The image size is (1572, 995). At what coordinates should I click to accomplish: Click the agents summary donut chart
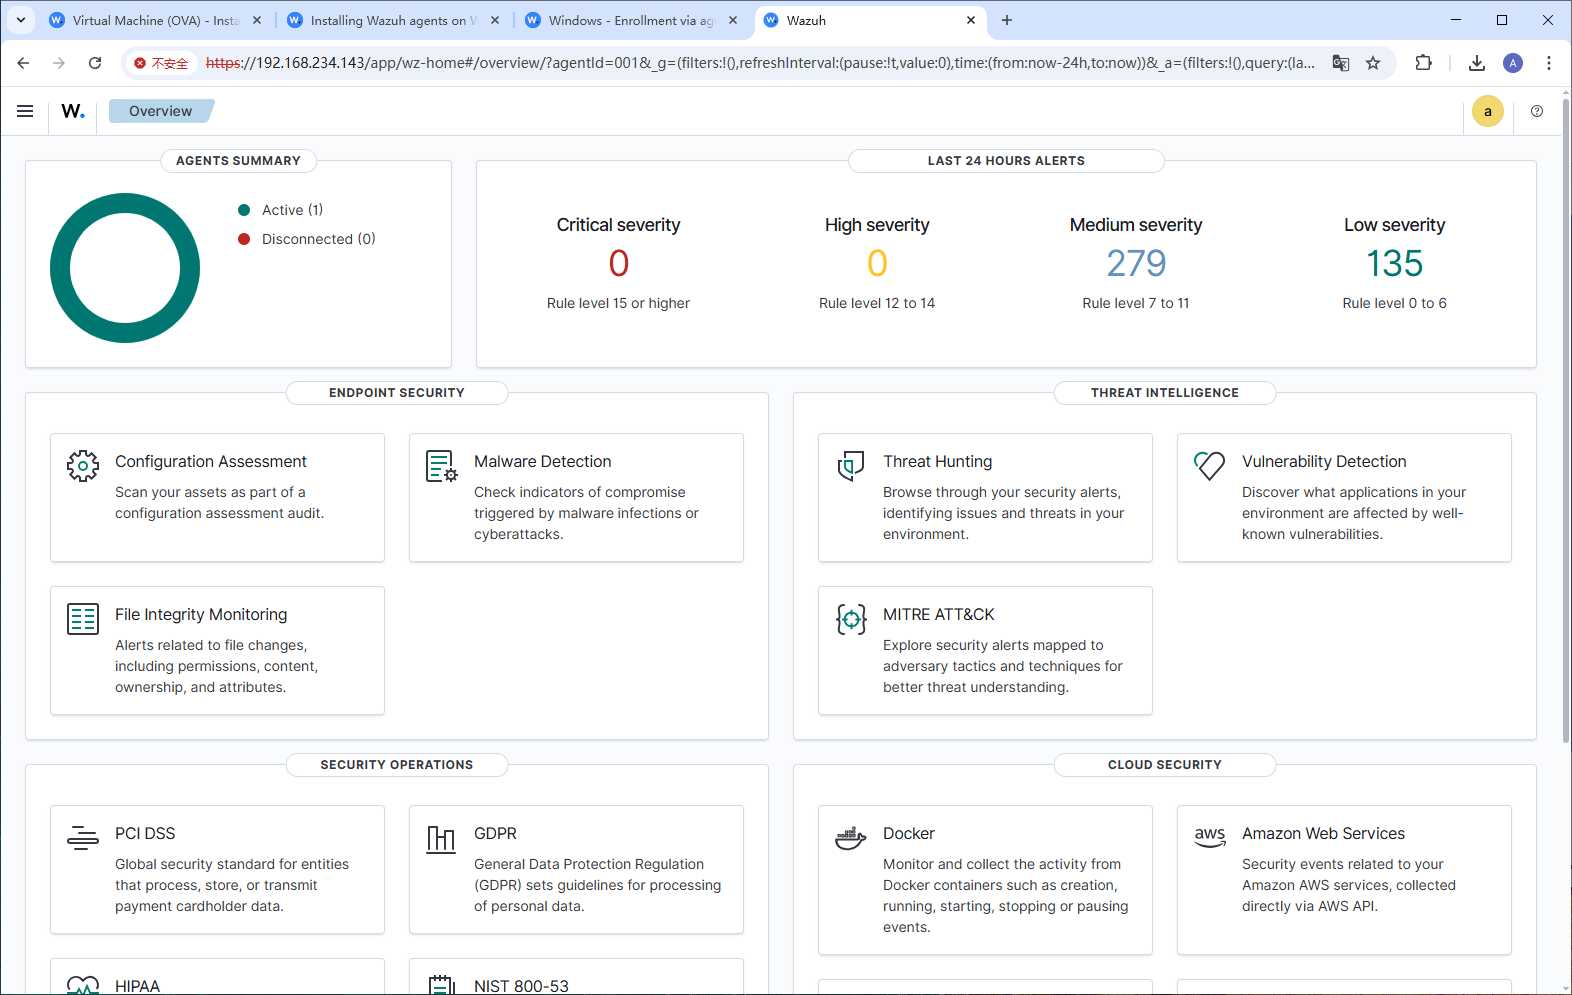[x=125, y=268]
